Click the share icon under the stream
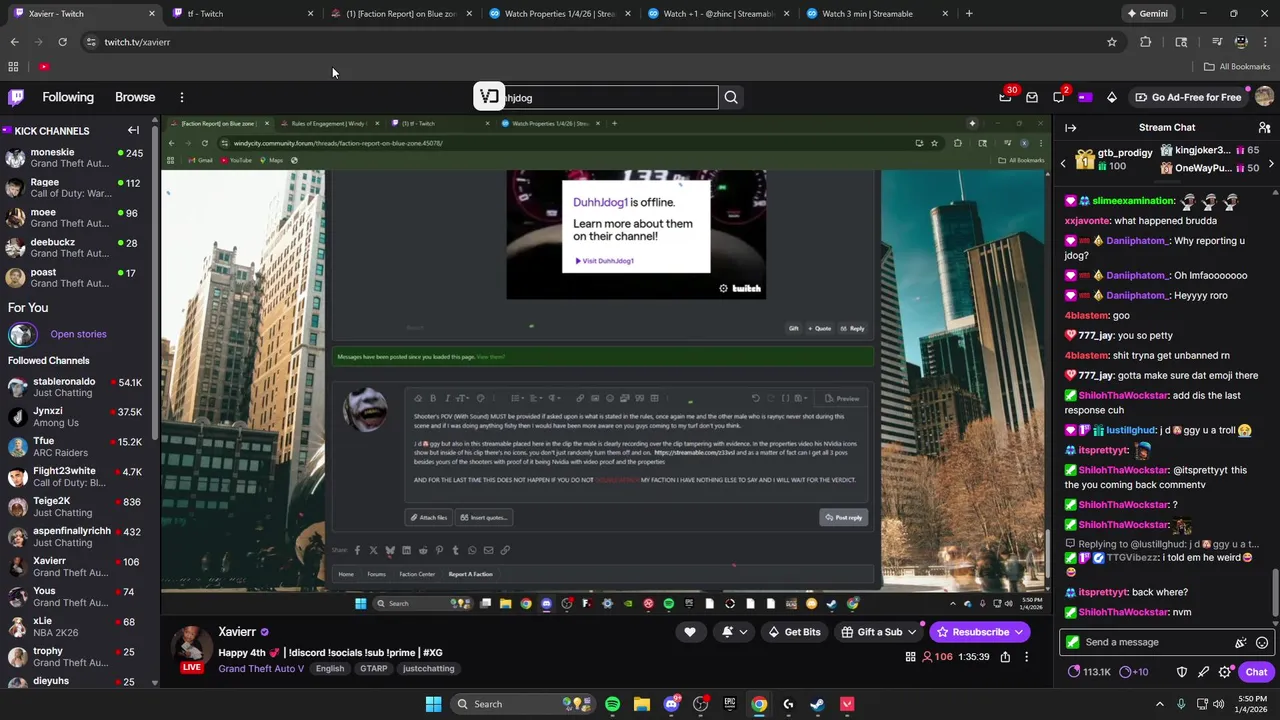1280x720 pixels. click(1005, 657)
